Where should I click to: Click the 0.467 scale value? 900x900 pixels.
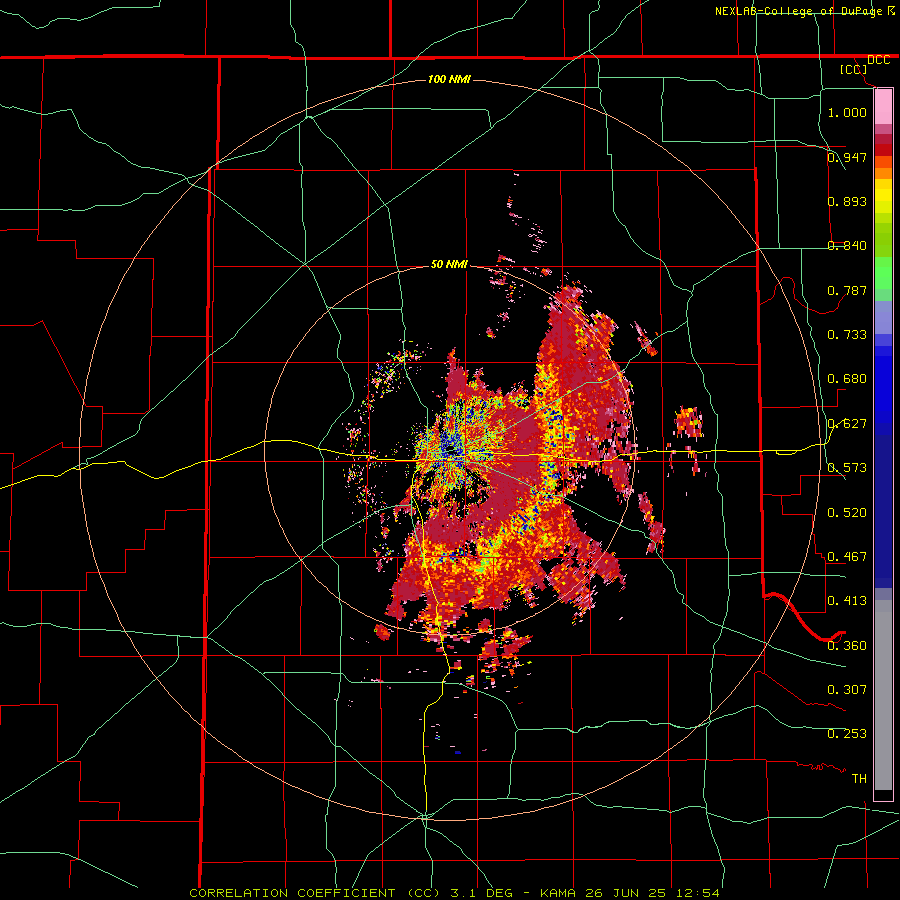(847, 556)
